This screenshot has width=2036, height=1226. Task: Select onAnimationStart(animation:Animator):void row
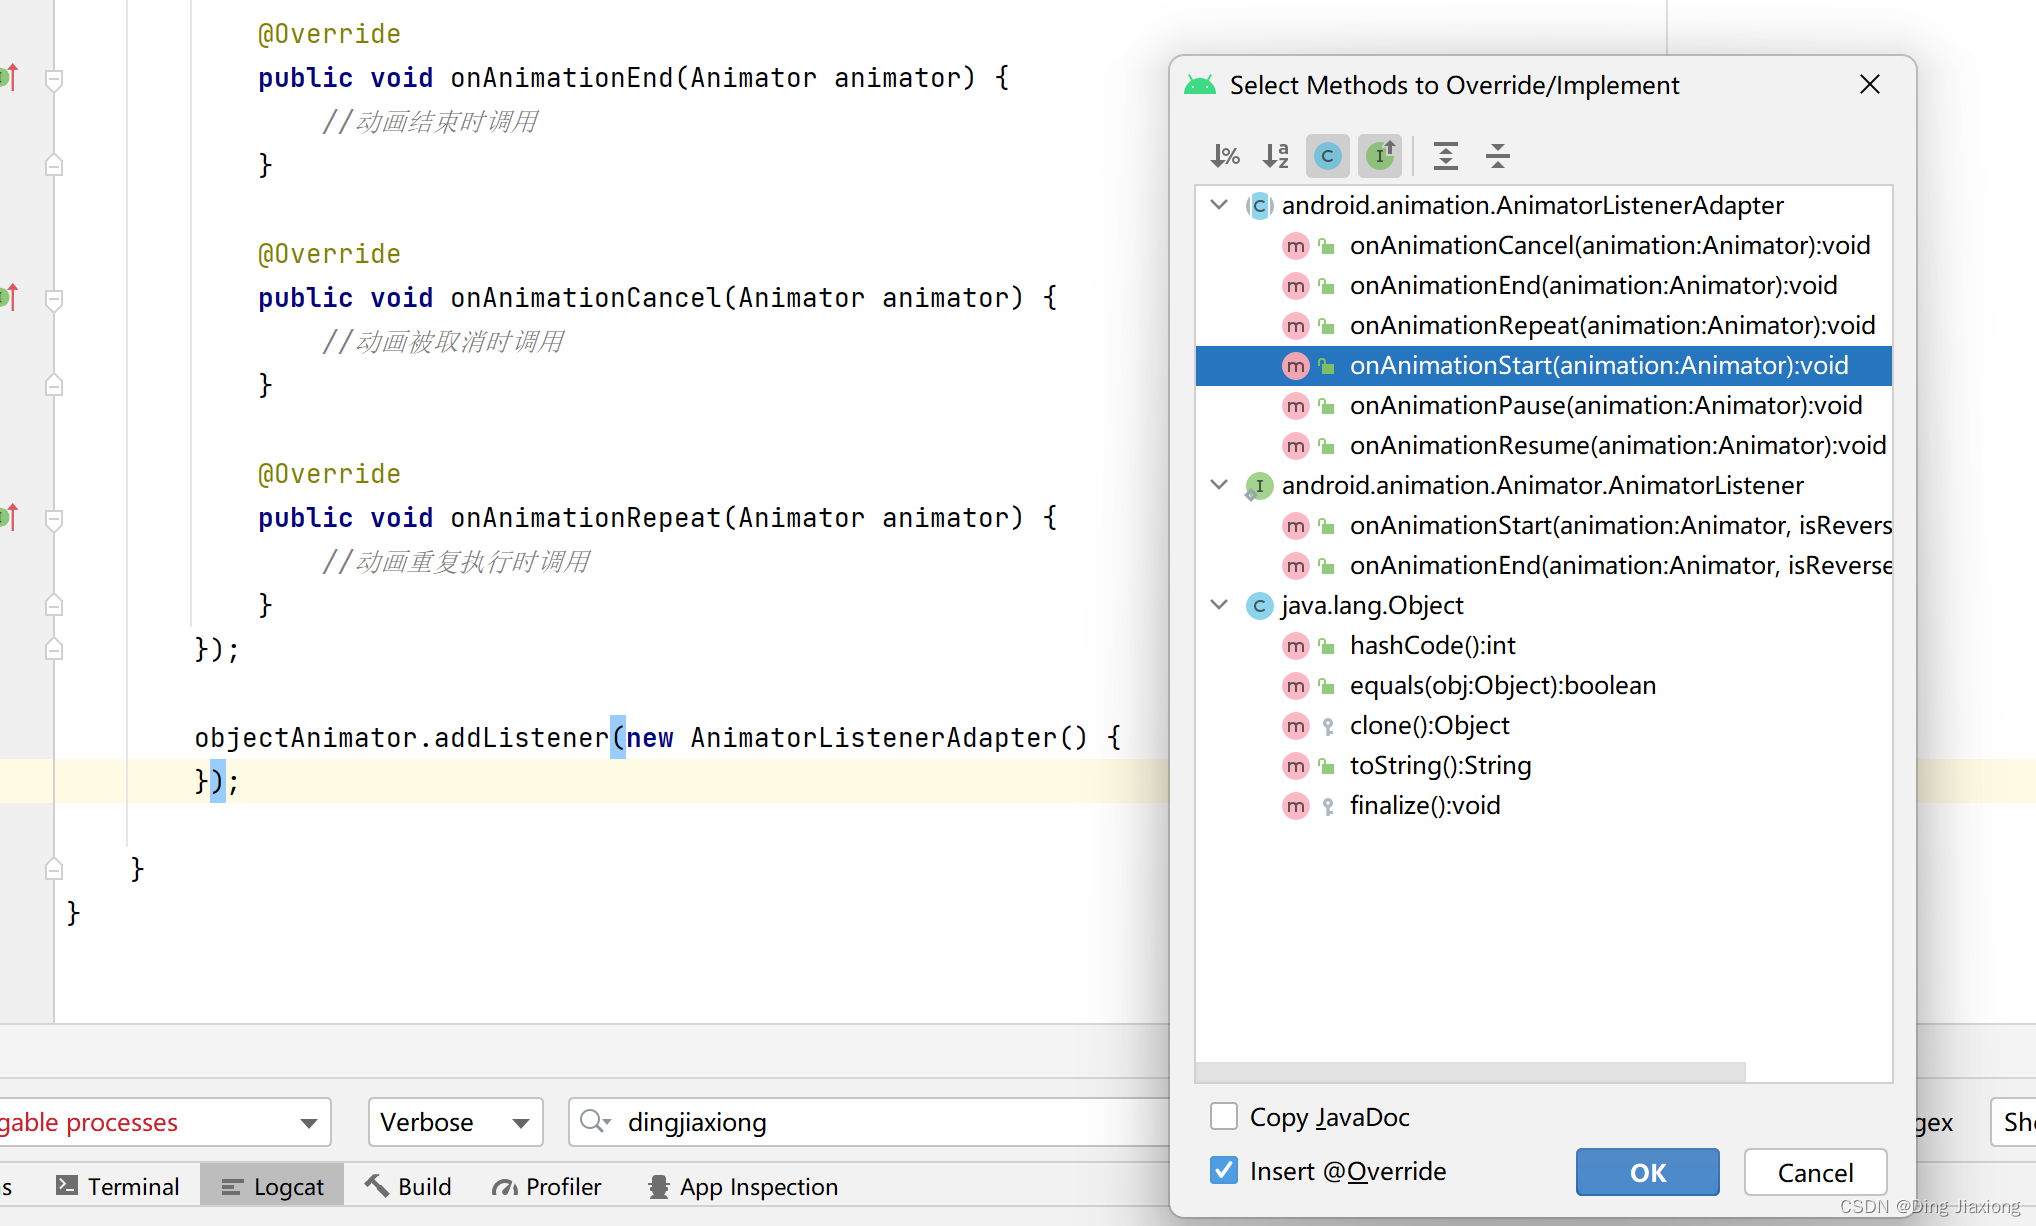click(x=1544, y=366)
